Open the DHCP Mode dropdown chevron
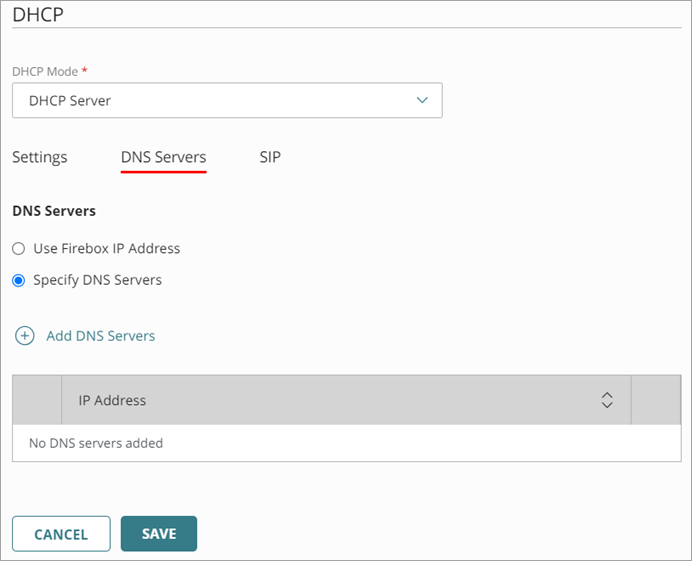The height and width of the screenshot is (561, 692). tap(422, 100)
